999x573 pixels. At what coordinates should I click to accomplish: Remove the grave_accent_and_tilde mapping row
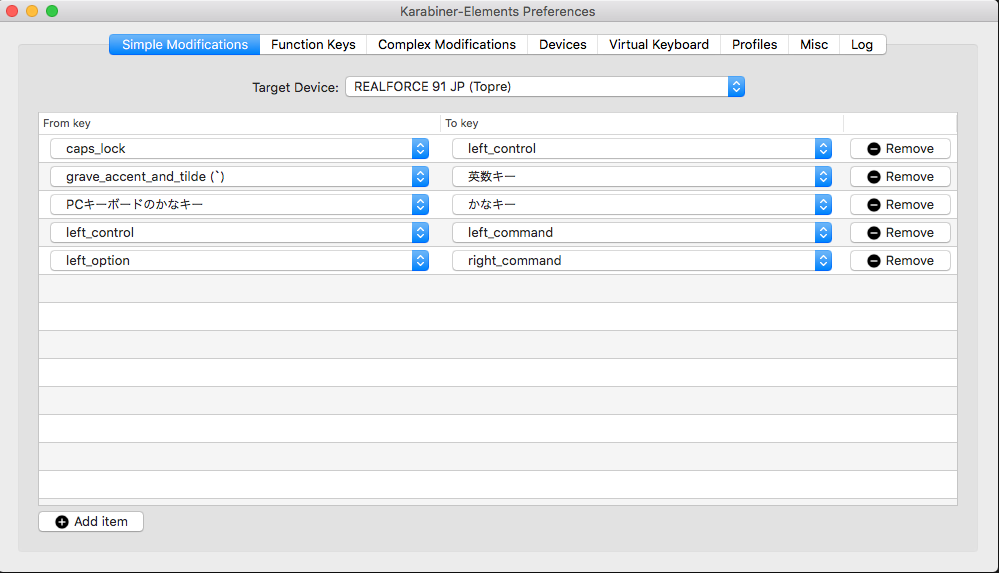900,176
